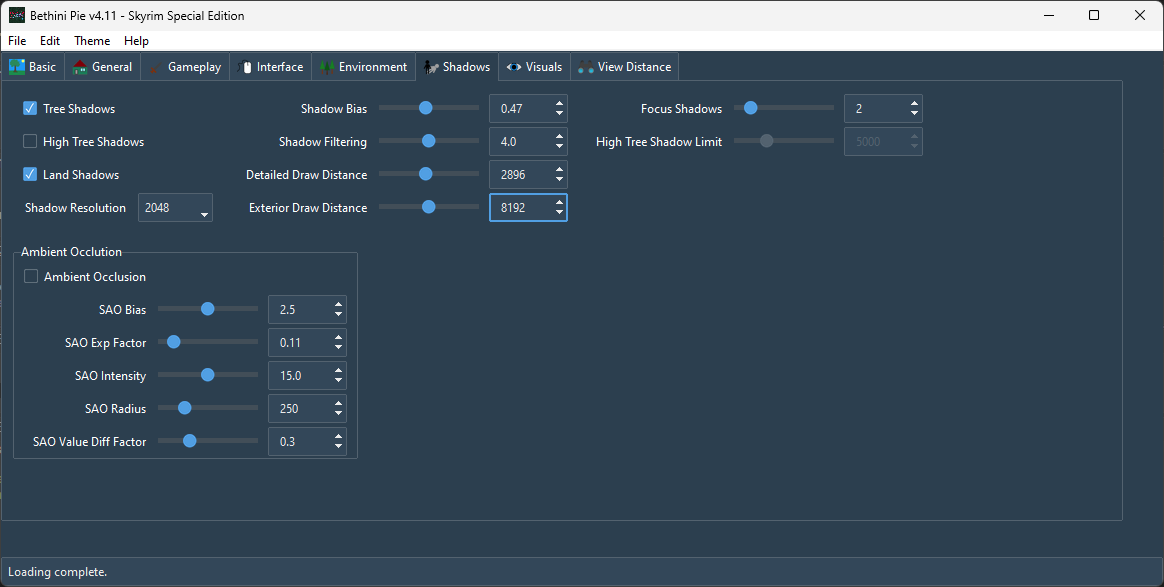Disable the Tree Shadows checkbox
The height and width of the screenshot is (587, 1164).
tap(30, 108)
